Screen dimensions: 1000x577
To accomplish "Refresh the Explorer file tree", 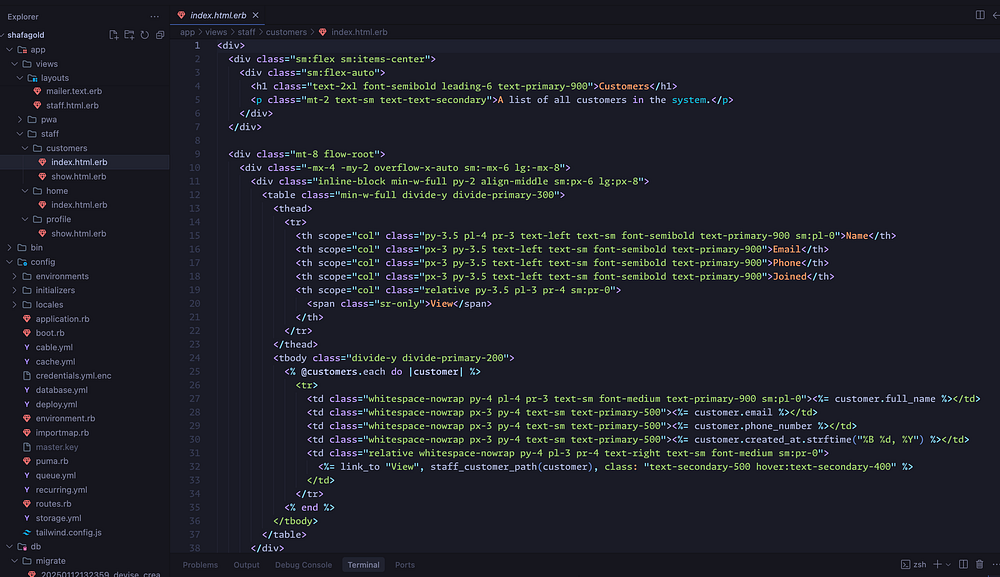I will (145, 35).
